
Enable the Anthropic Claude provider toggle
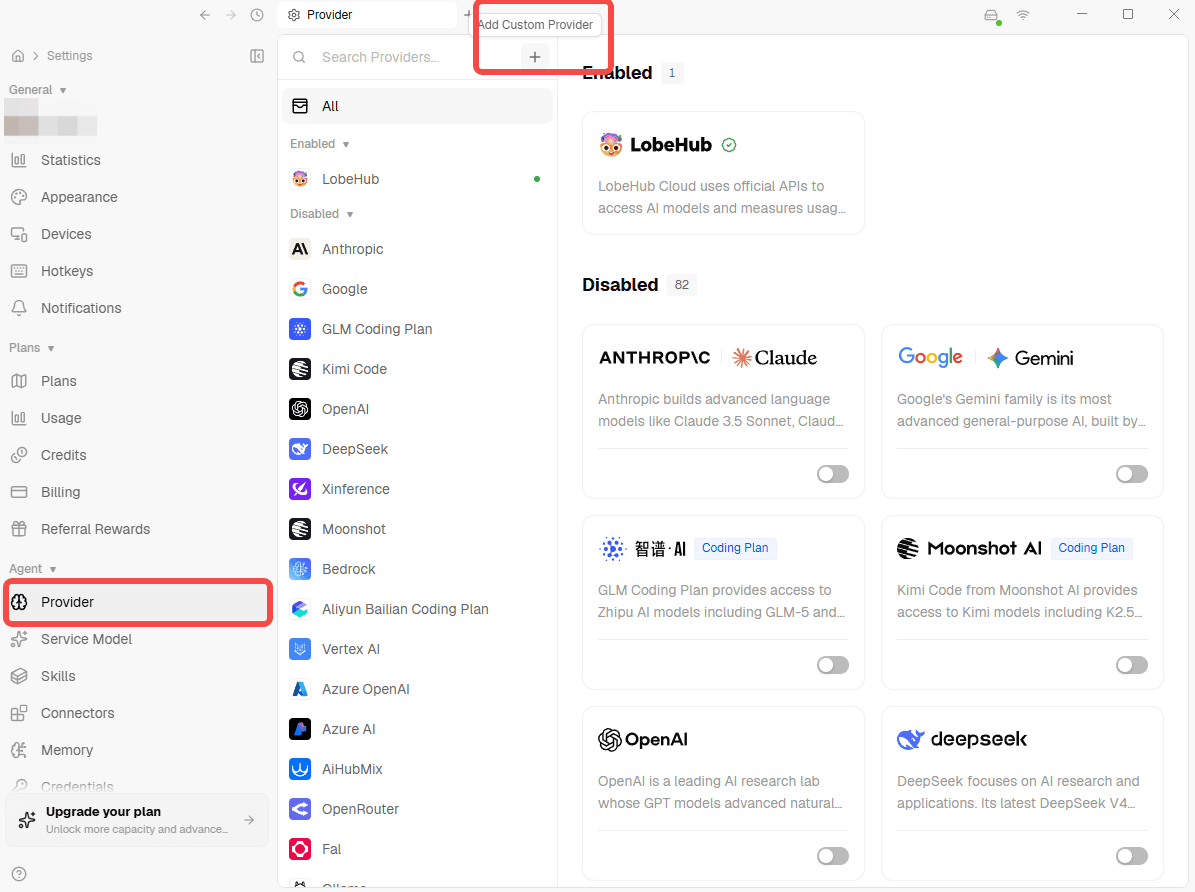coord(832,474)
